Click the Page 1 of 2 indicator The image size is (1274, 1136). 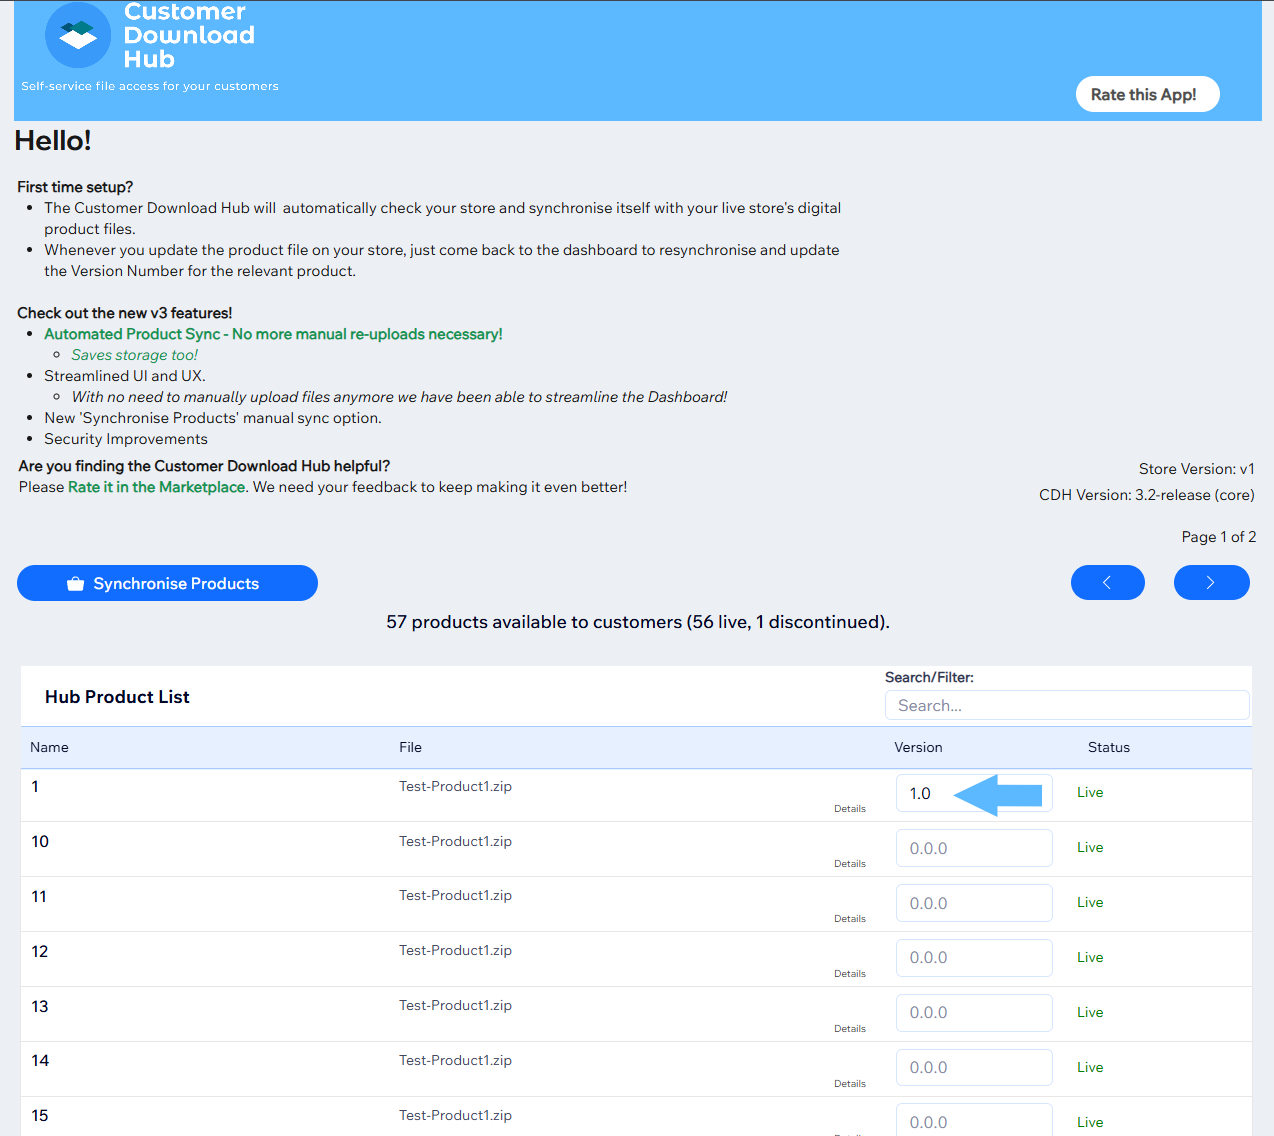1218,537
